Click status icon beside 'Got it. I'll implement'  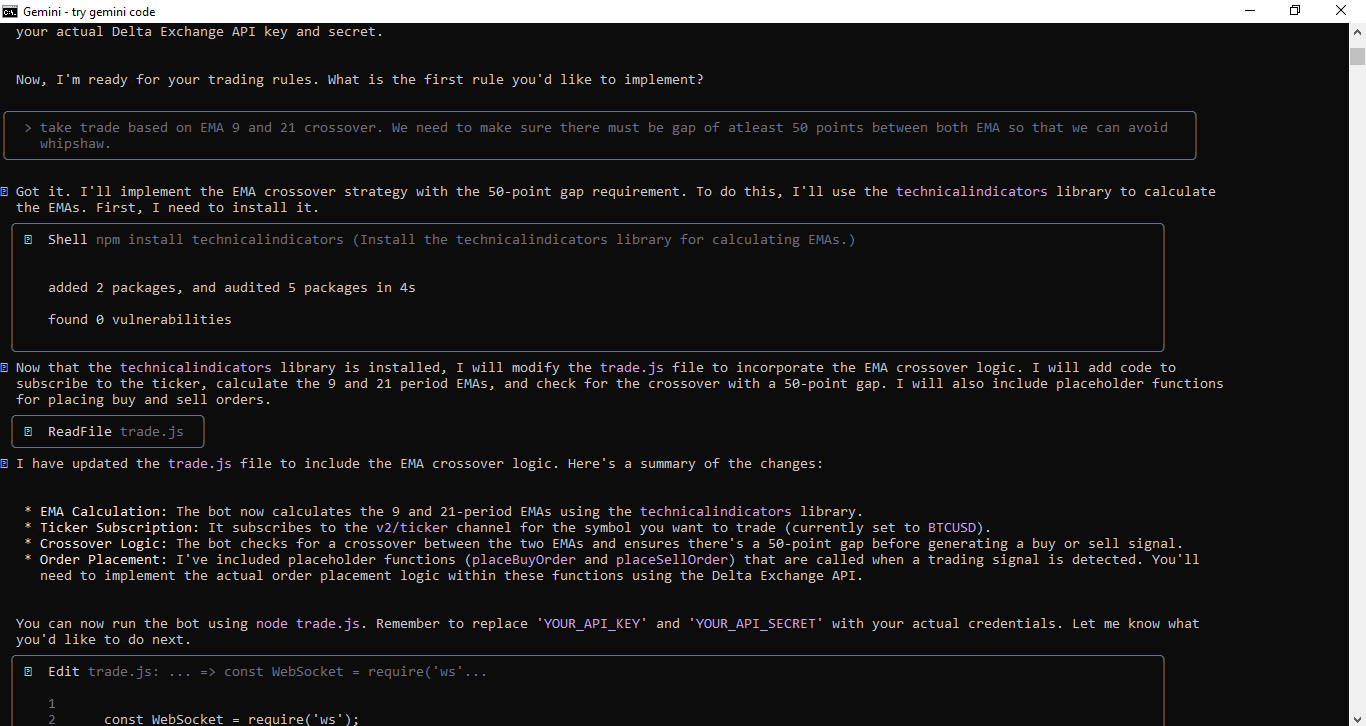click(5, 191)
